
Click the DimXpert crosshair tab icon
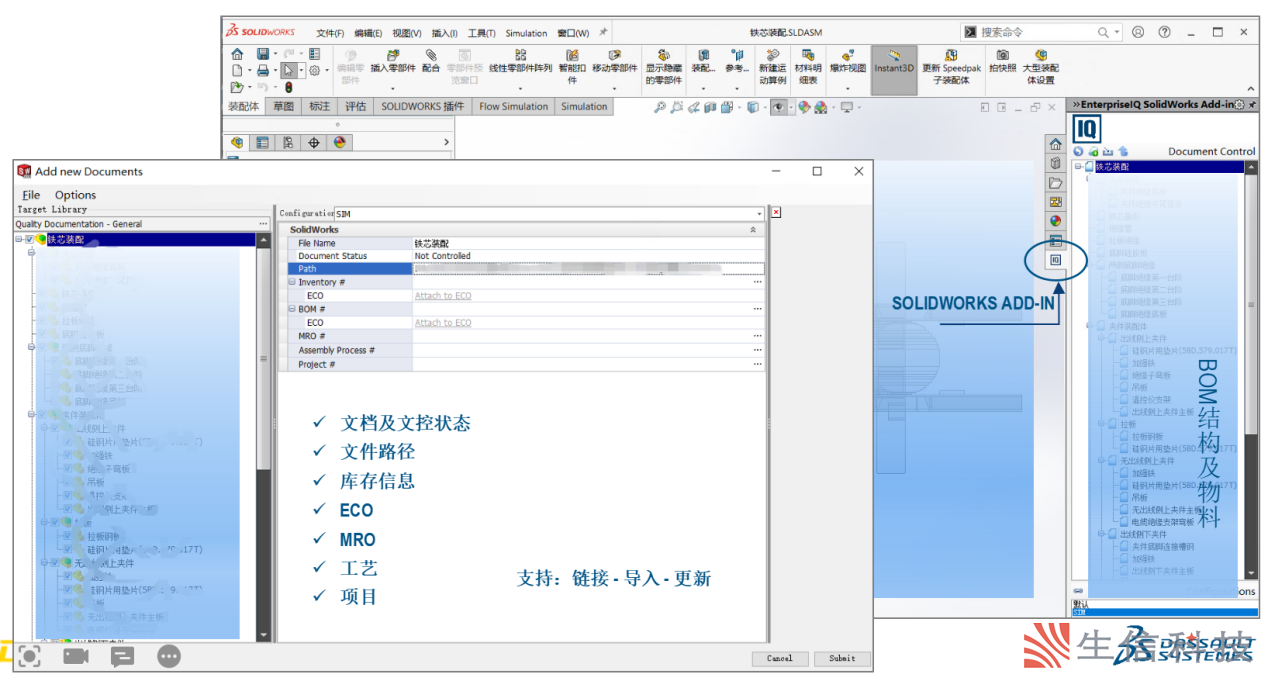[x=313, y=142]
